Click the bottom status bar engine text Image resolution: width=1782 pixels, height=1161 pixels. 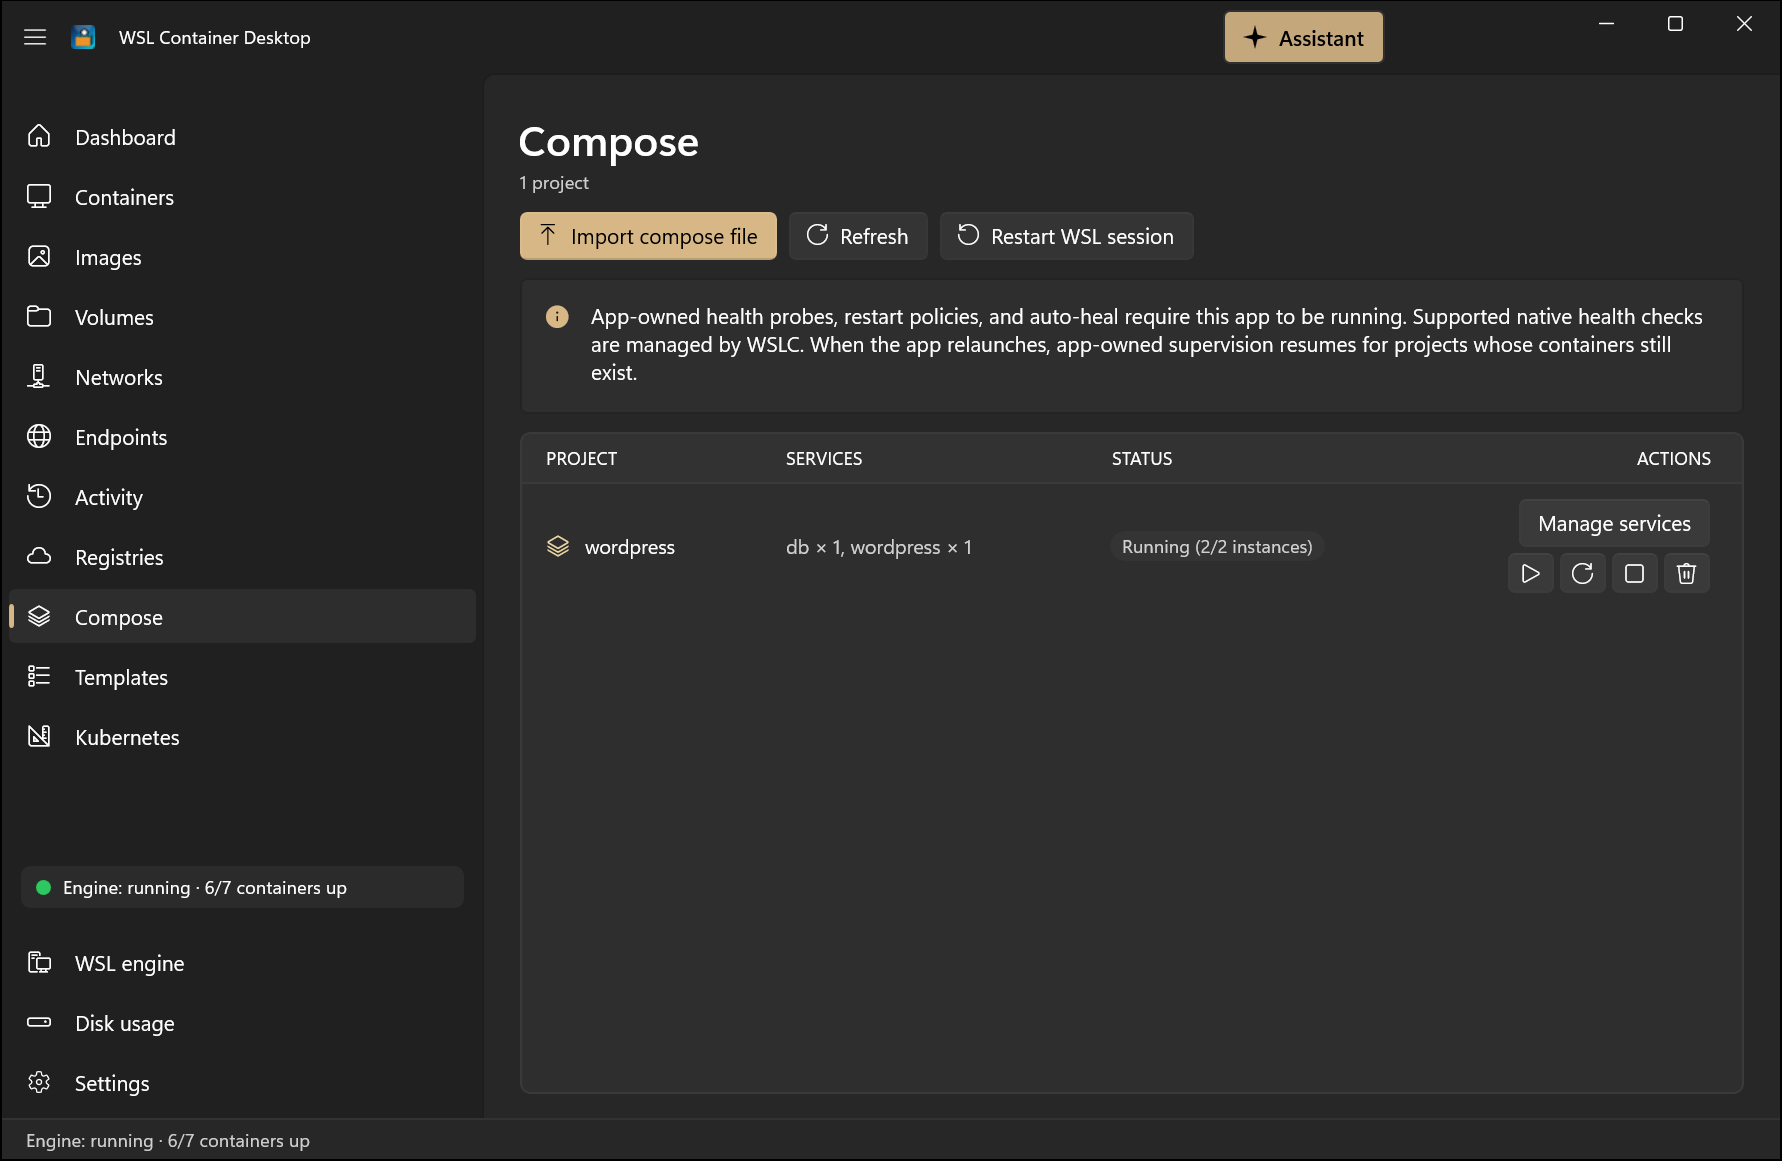point(168,1141)
